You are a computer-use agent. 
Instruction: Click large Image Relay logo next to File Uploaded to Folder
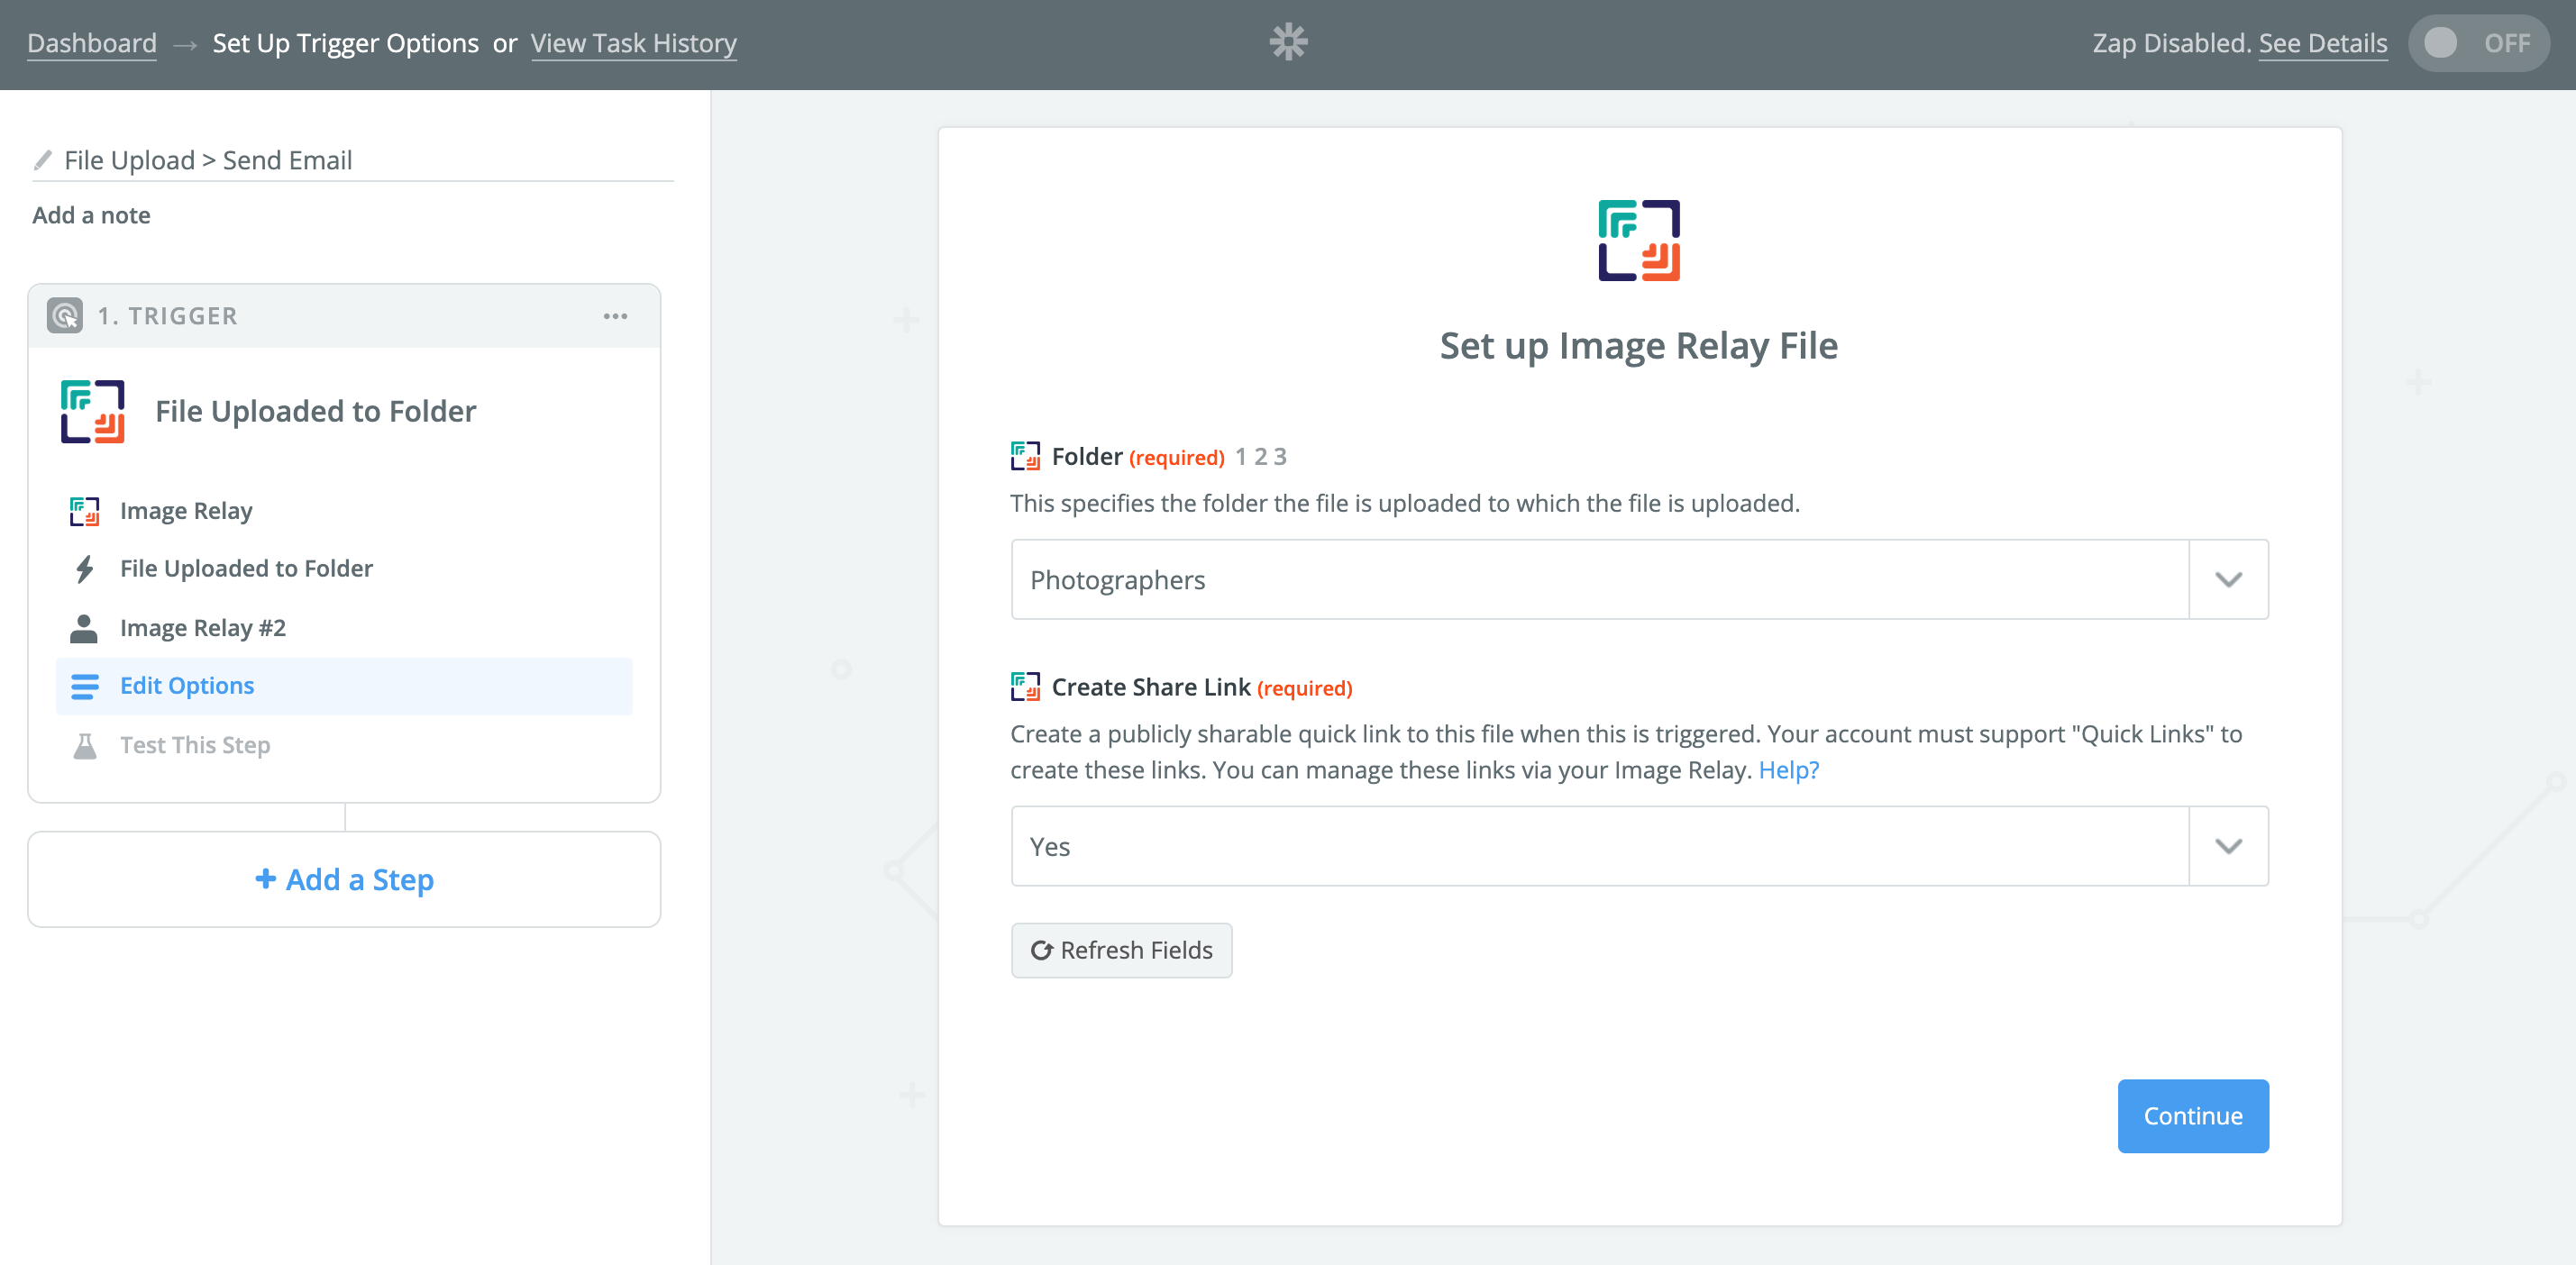coord(92,411)
